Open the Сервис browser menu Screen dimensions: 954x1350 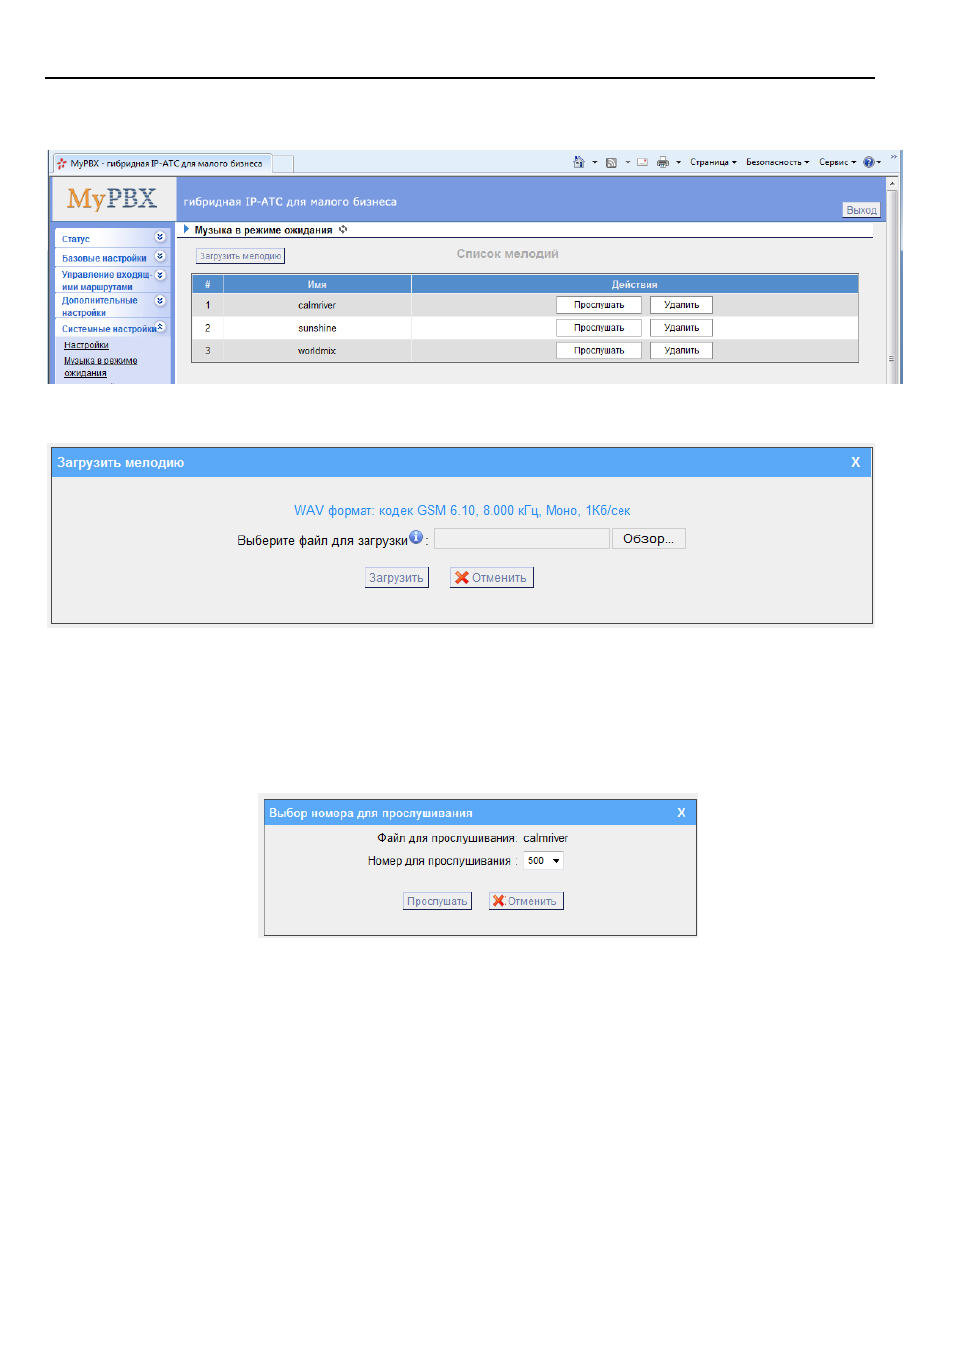click(x=837, y=162)
